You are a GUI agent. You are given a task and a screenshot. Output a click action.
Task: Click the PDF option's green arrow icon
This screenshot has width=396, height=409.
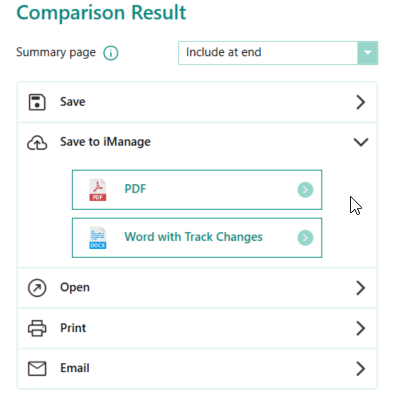[x=305, y=190]
